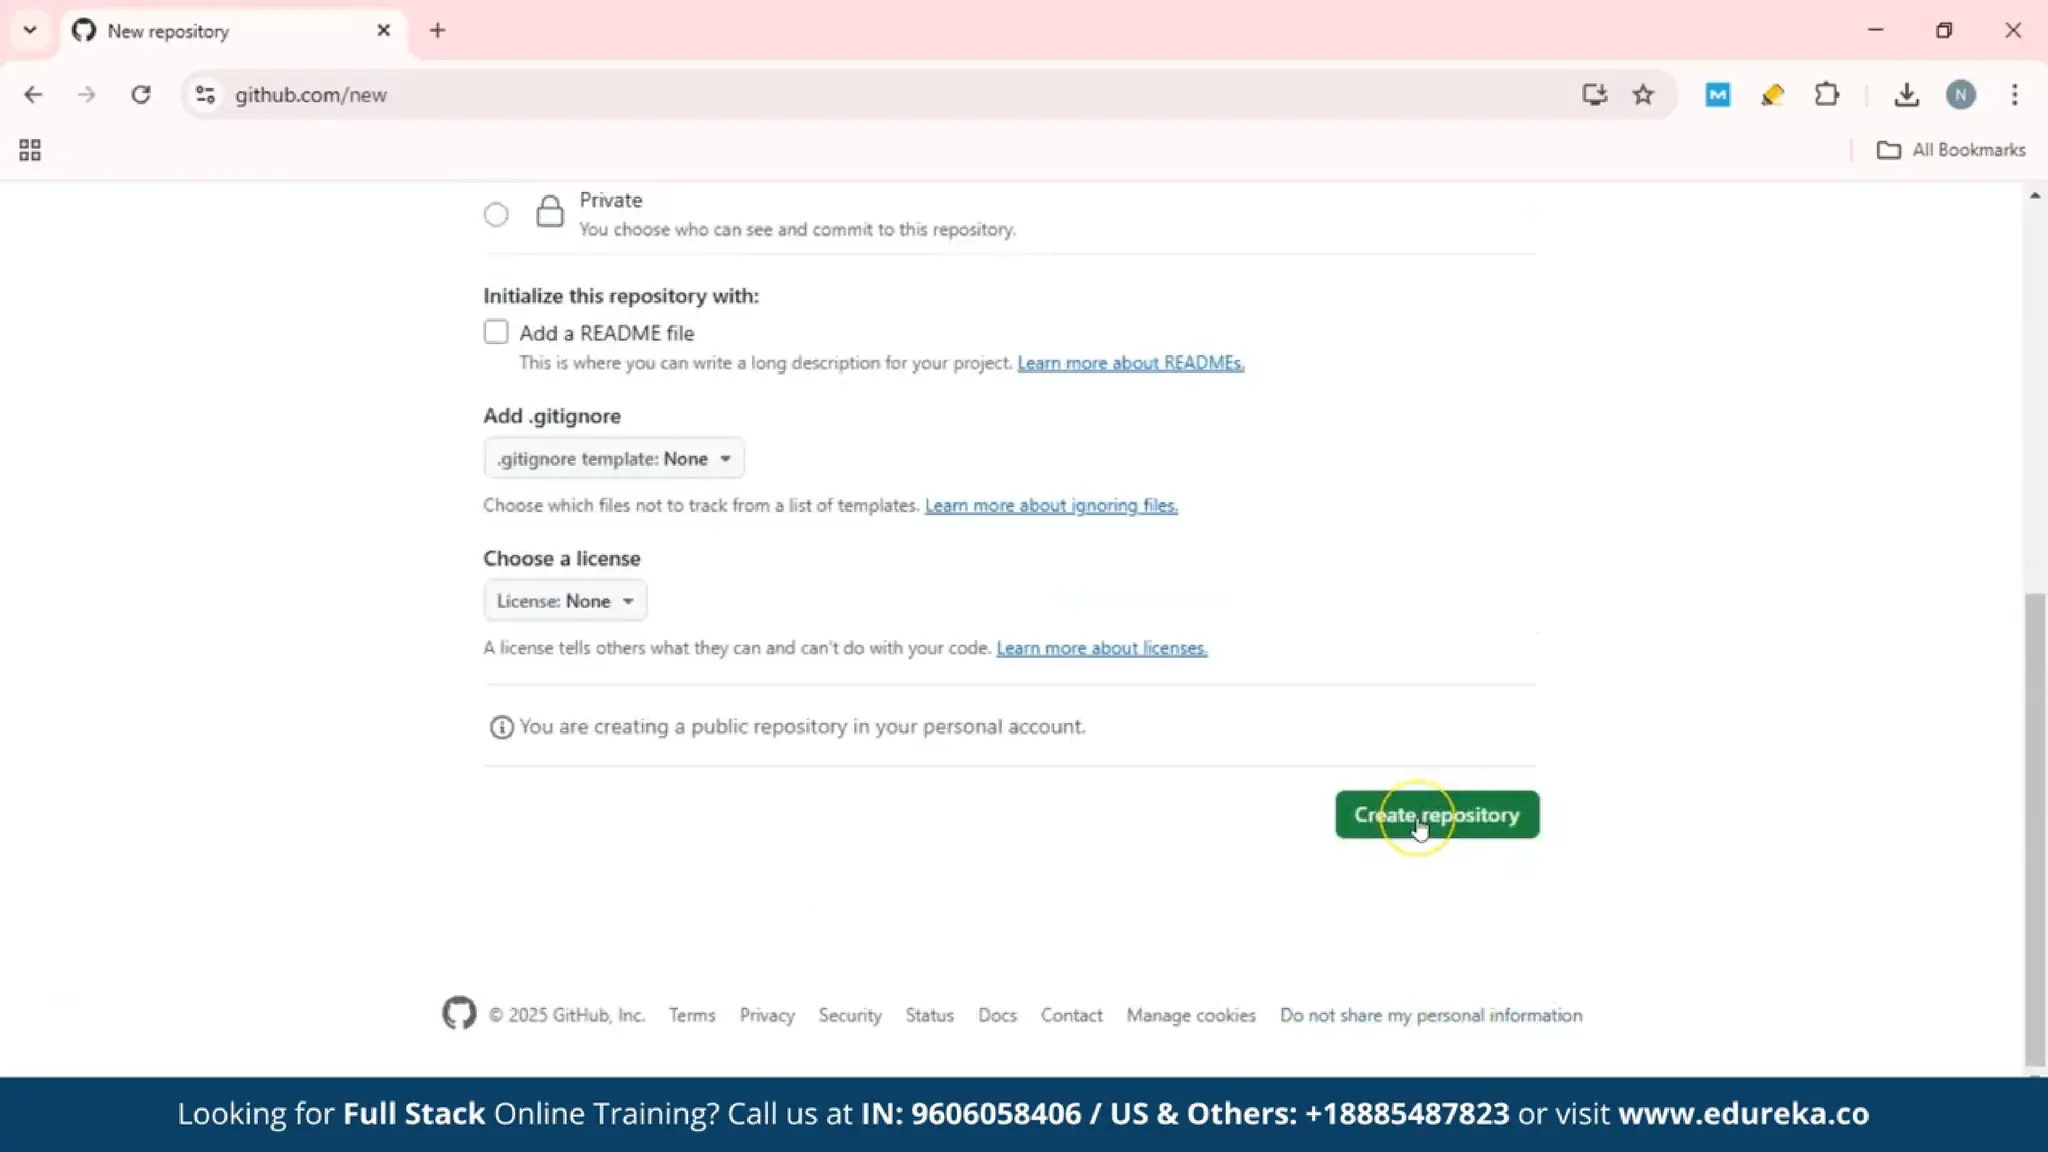Click the install app icon in address bar

pyautogui.click(x=1594, y=94)
